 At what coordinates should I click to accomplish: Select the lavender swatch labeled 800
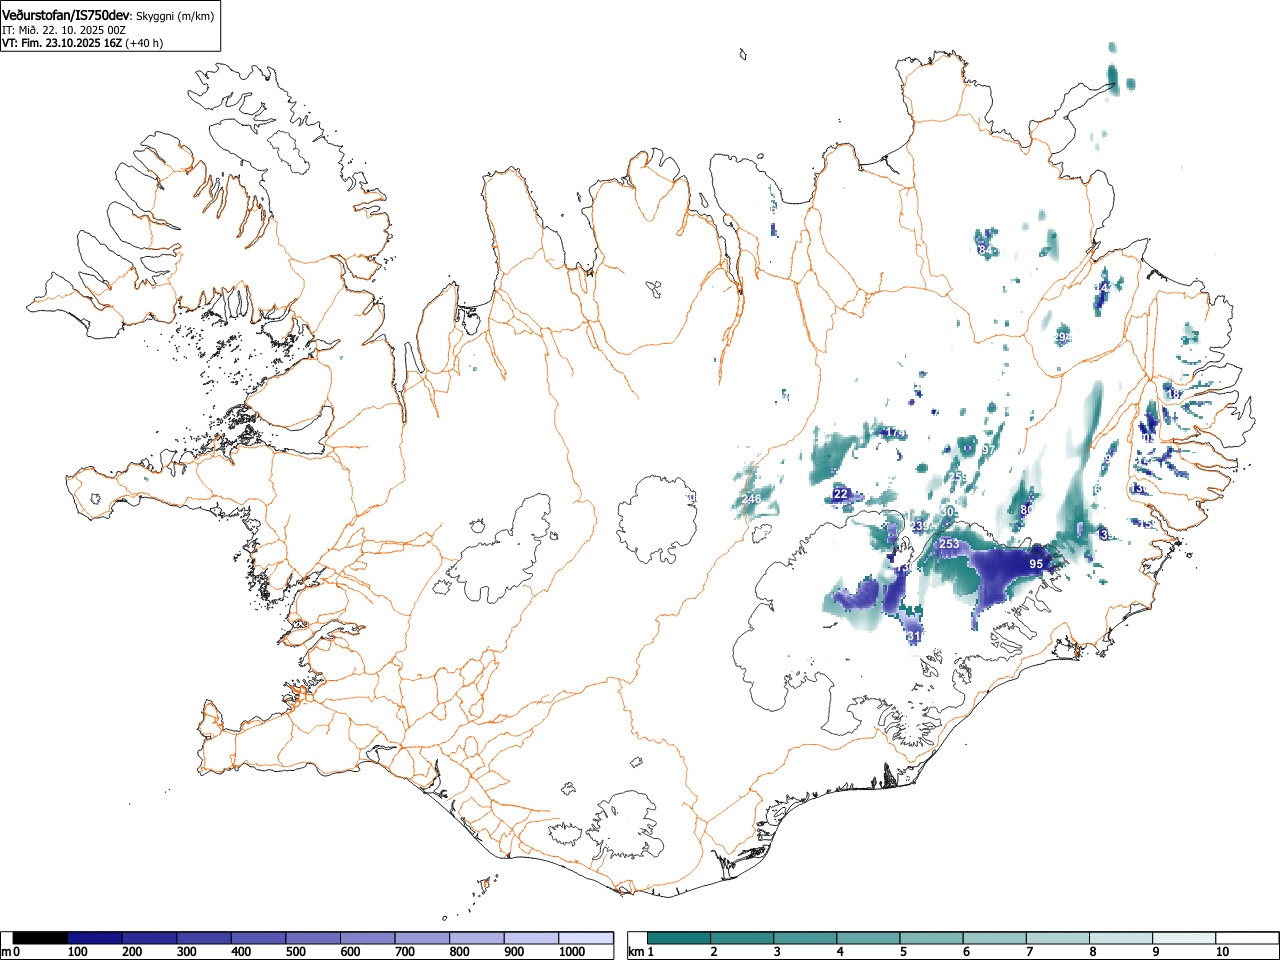click(477, 938)
